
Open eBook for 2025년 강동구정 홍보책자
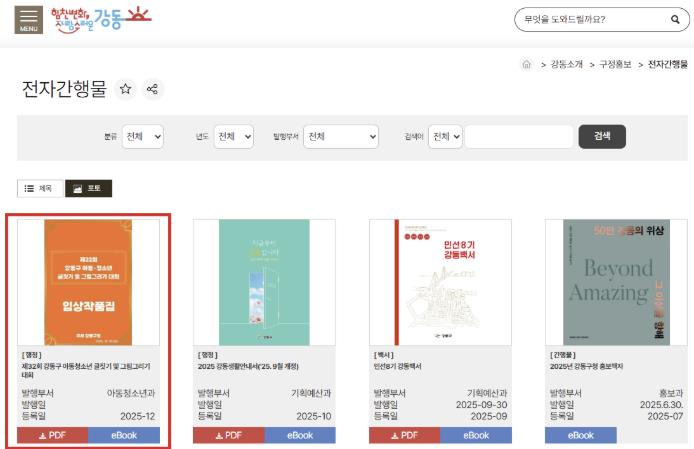pyautogui.click(x=581, y=435)
